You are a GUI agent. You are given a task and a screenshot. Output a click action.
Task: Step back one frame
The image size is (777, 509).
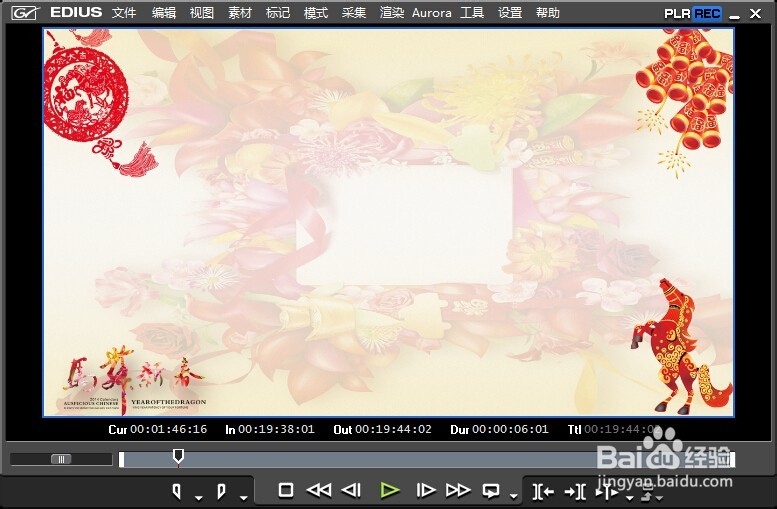pyautogui.click(x=351, y=491)
